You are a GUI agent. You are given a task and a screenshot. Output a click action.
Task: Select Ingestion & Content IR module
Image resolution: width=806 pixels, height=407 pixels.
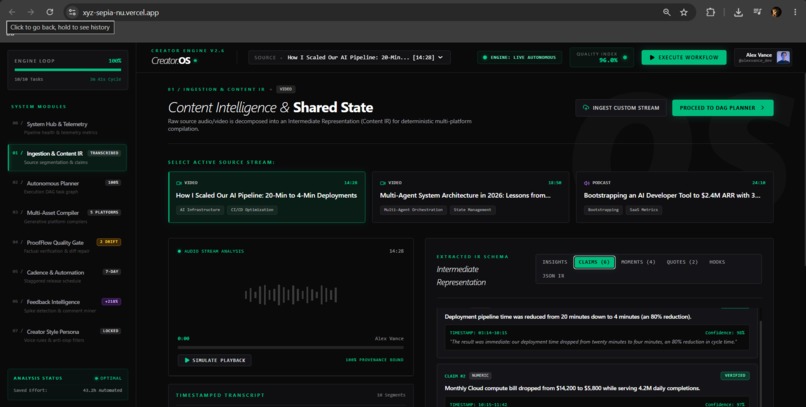pos(67,157)
